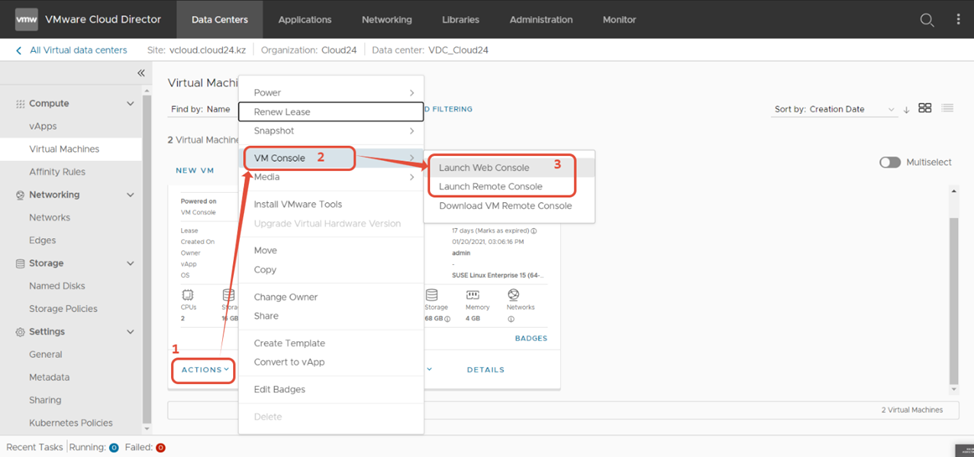The image size is (974, 457).
Task: Reverse sort order with the arrow icon
Action: click(x=906, y=109)
